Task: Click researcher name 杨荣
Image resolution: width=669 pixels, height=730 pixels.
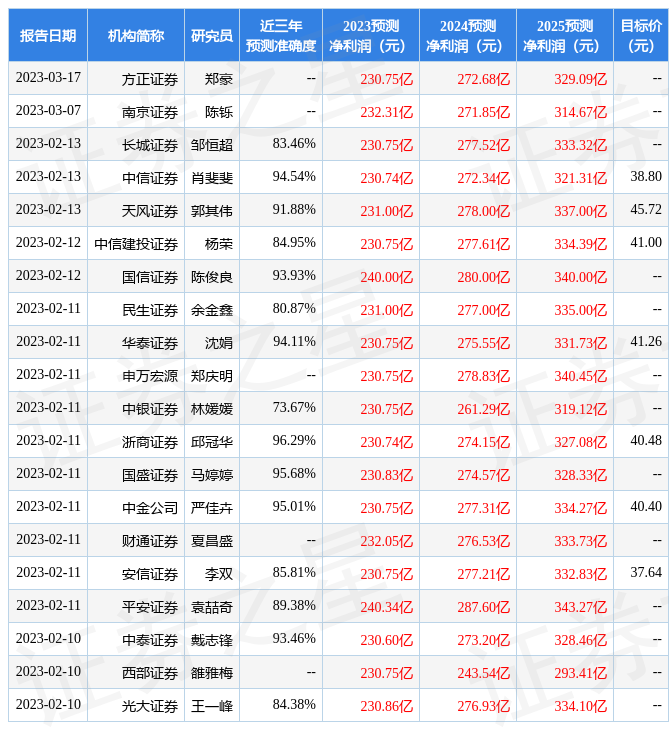Action: click(x=219, y=244)
